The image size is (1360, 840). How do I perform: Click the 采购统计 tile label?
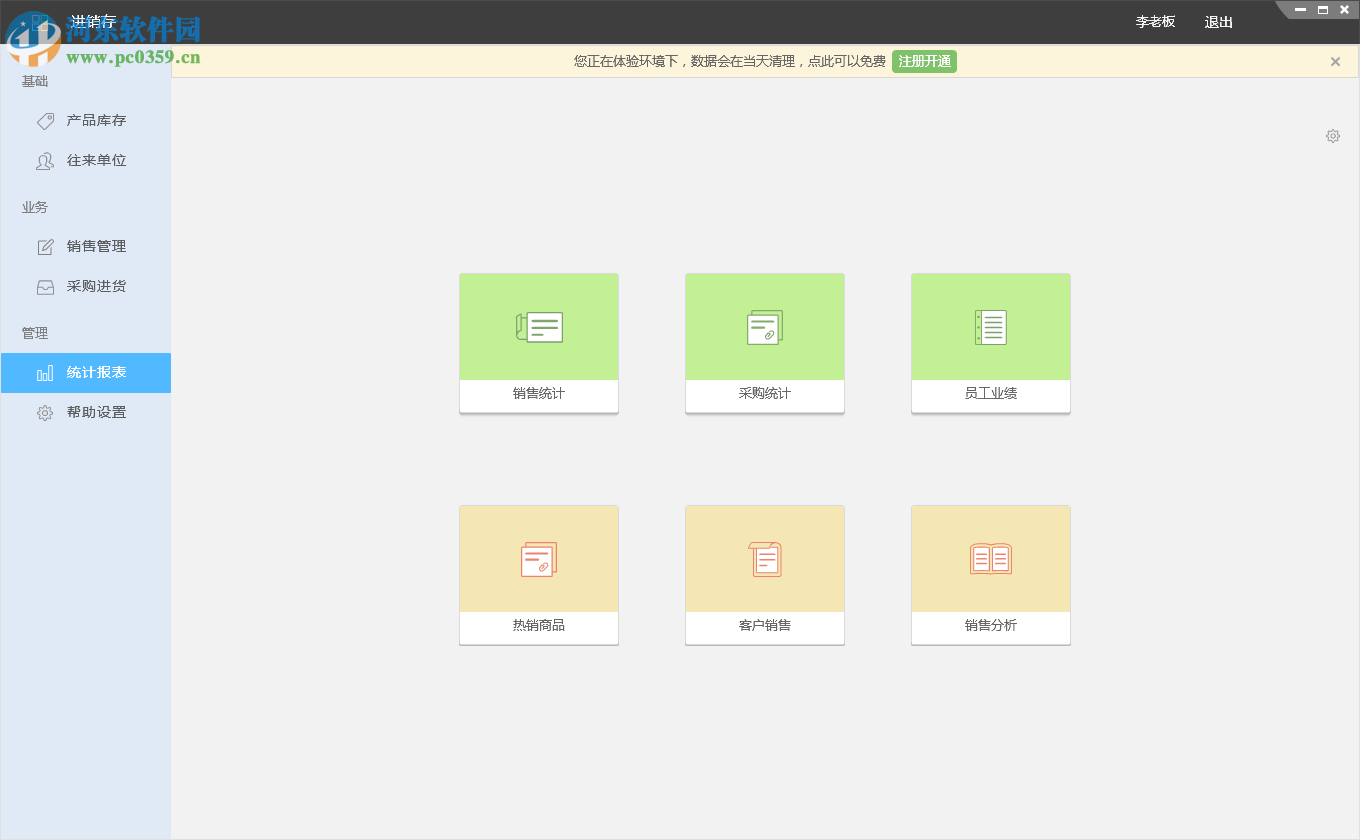click(x=765, y=394)
